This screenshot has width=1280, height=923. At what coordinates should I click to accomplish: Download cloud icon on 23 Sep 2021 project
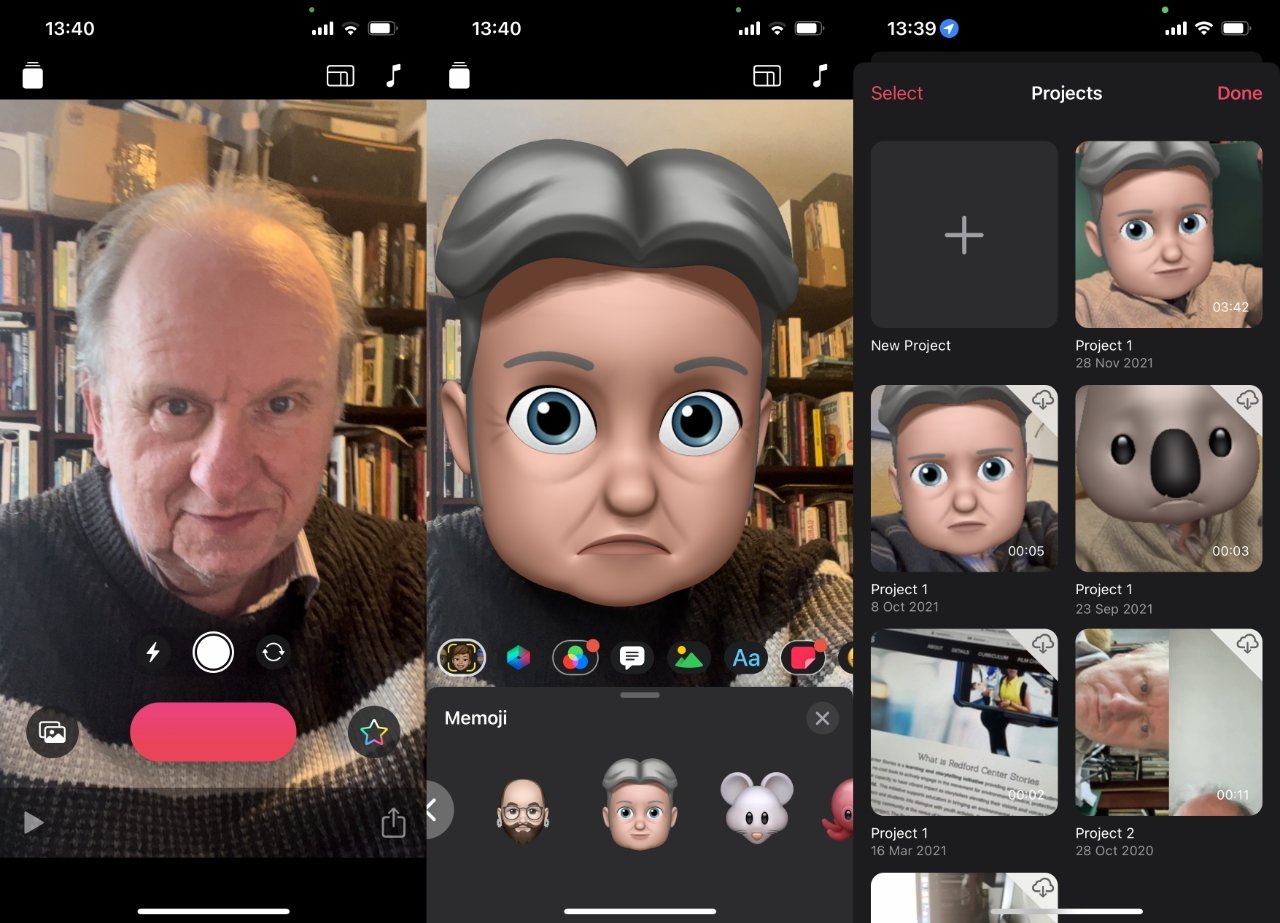pos(1247,400)
